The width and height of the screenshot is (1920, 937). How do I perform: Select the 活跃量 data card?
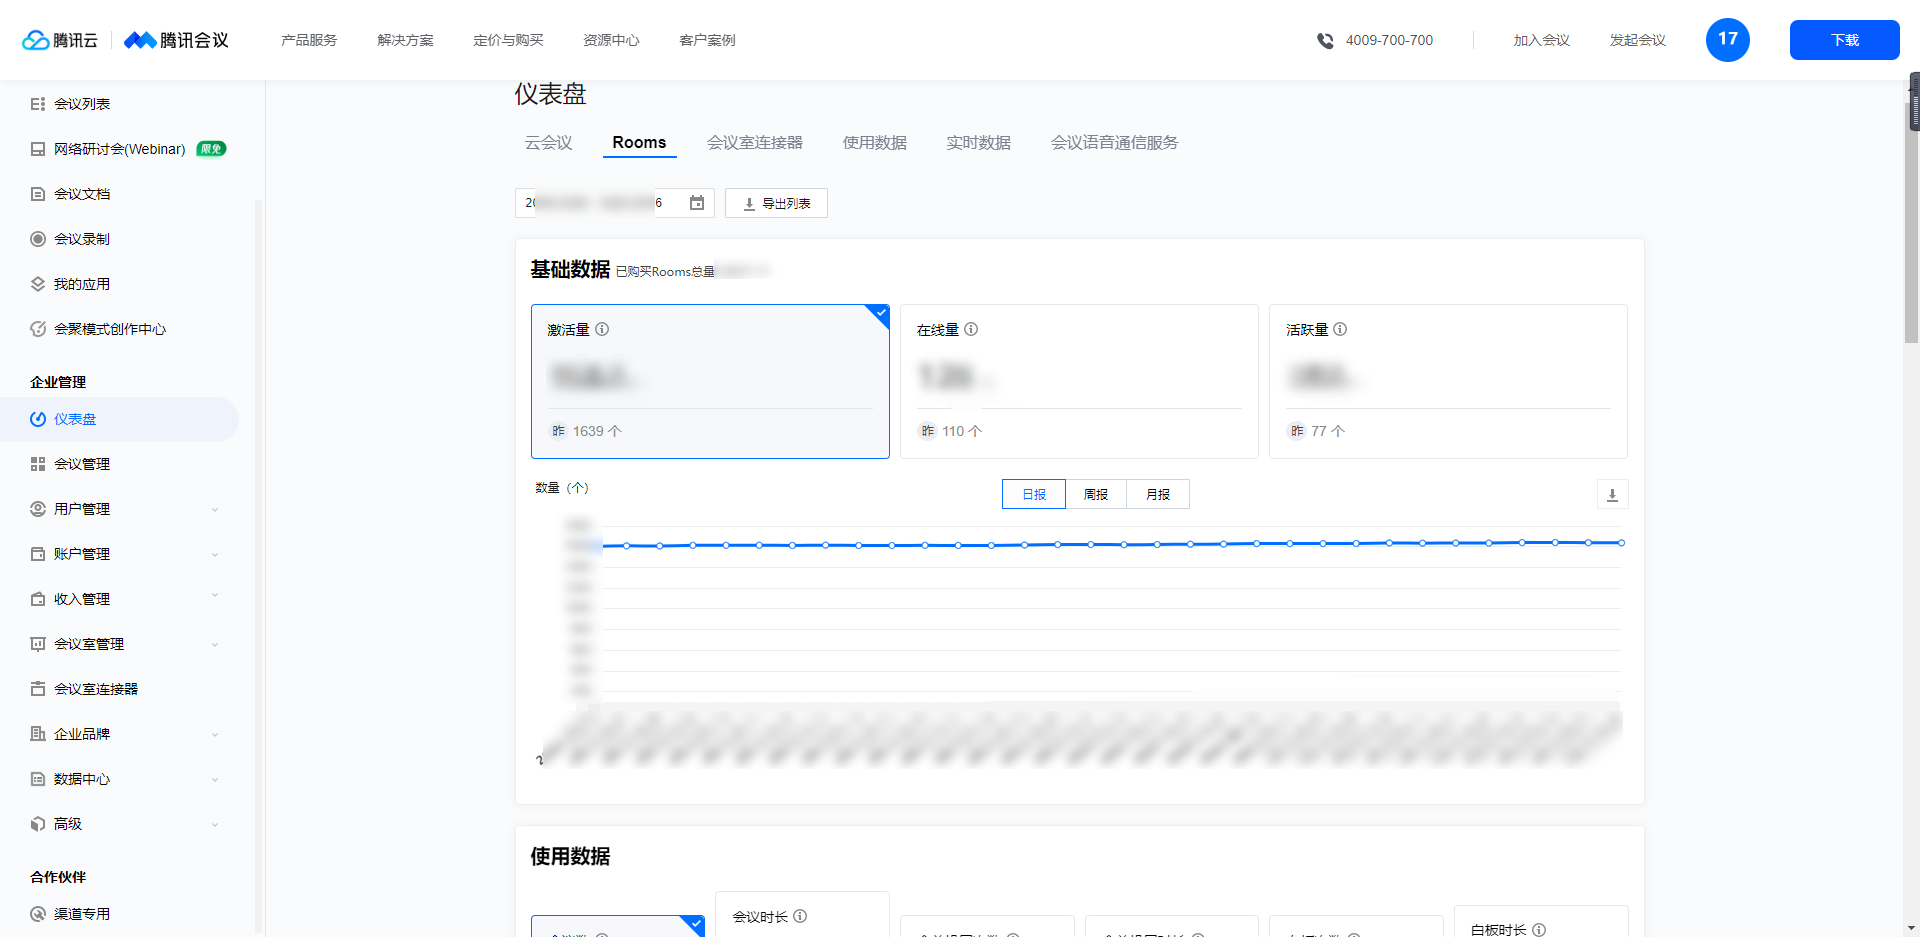[1448, 381]
